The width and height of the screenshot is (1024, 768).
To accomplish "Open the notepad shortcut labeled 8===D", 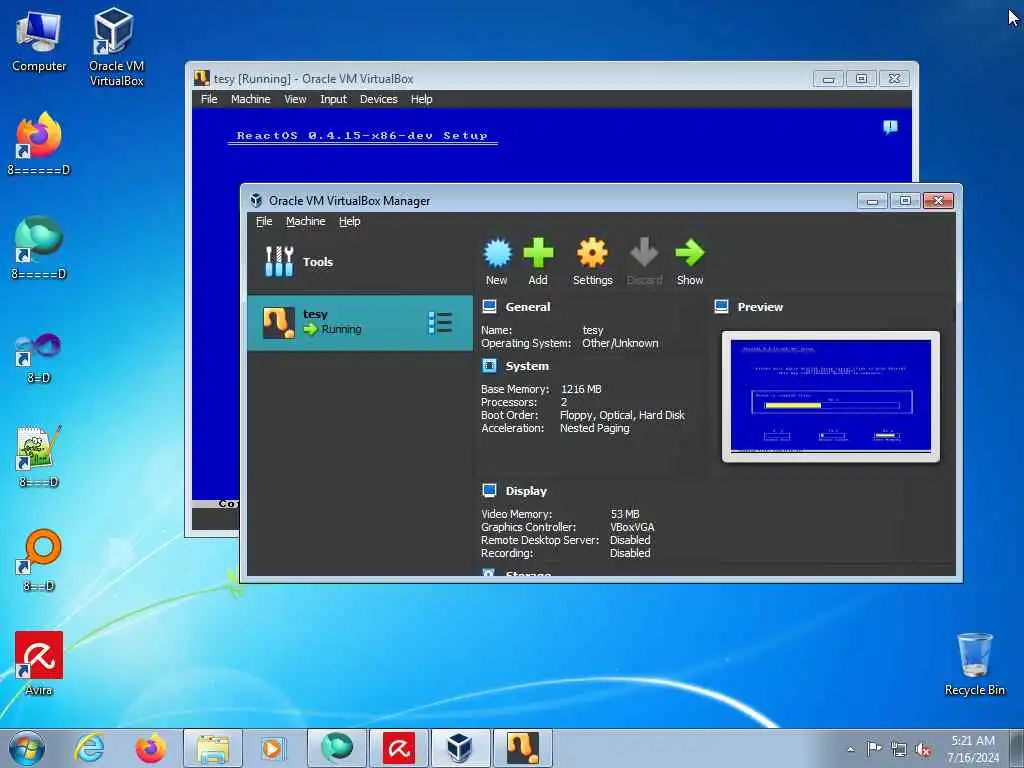I will (39, 456).
